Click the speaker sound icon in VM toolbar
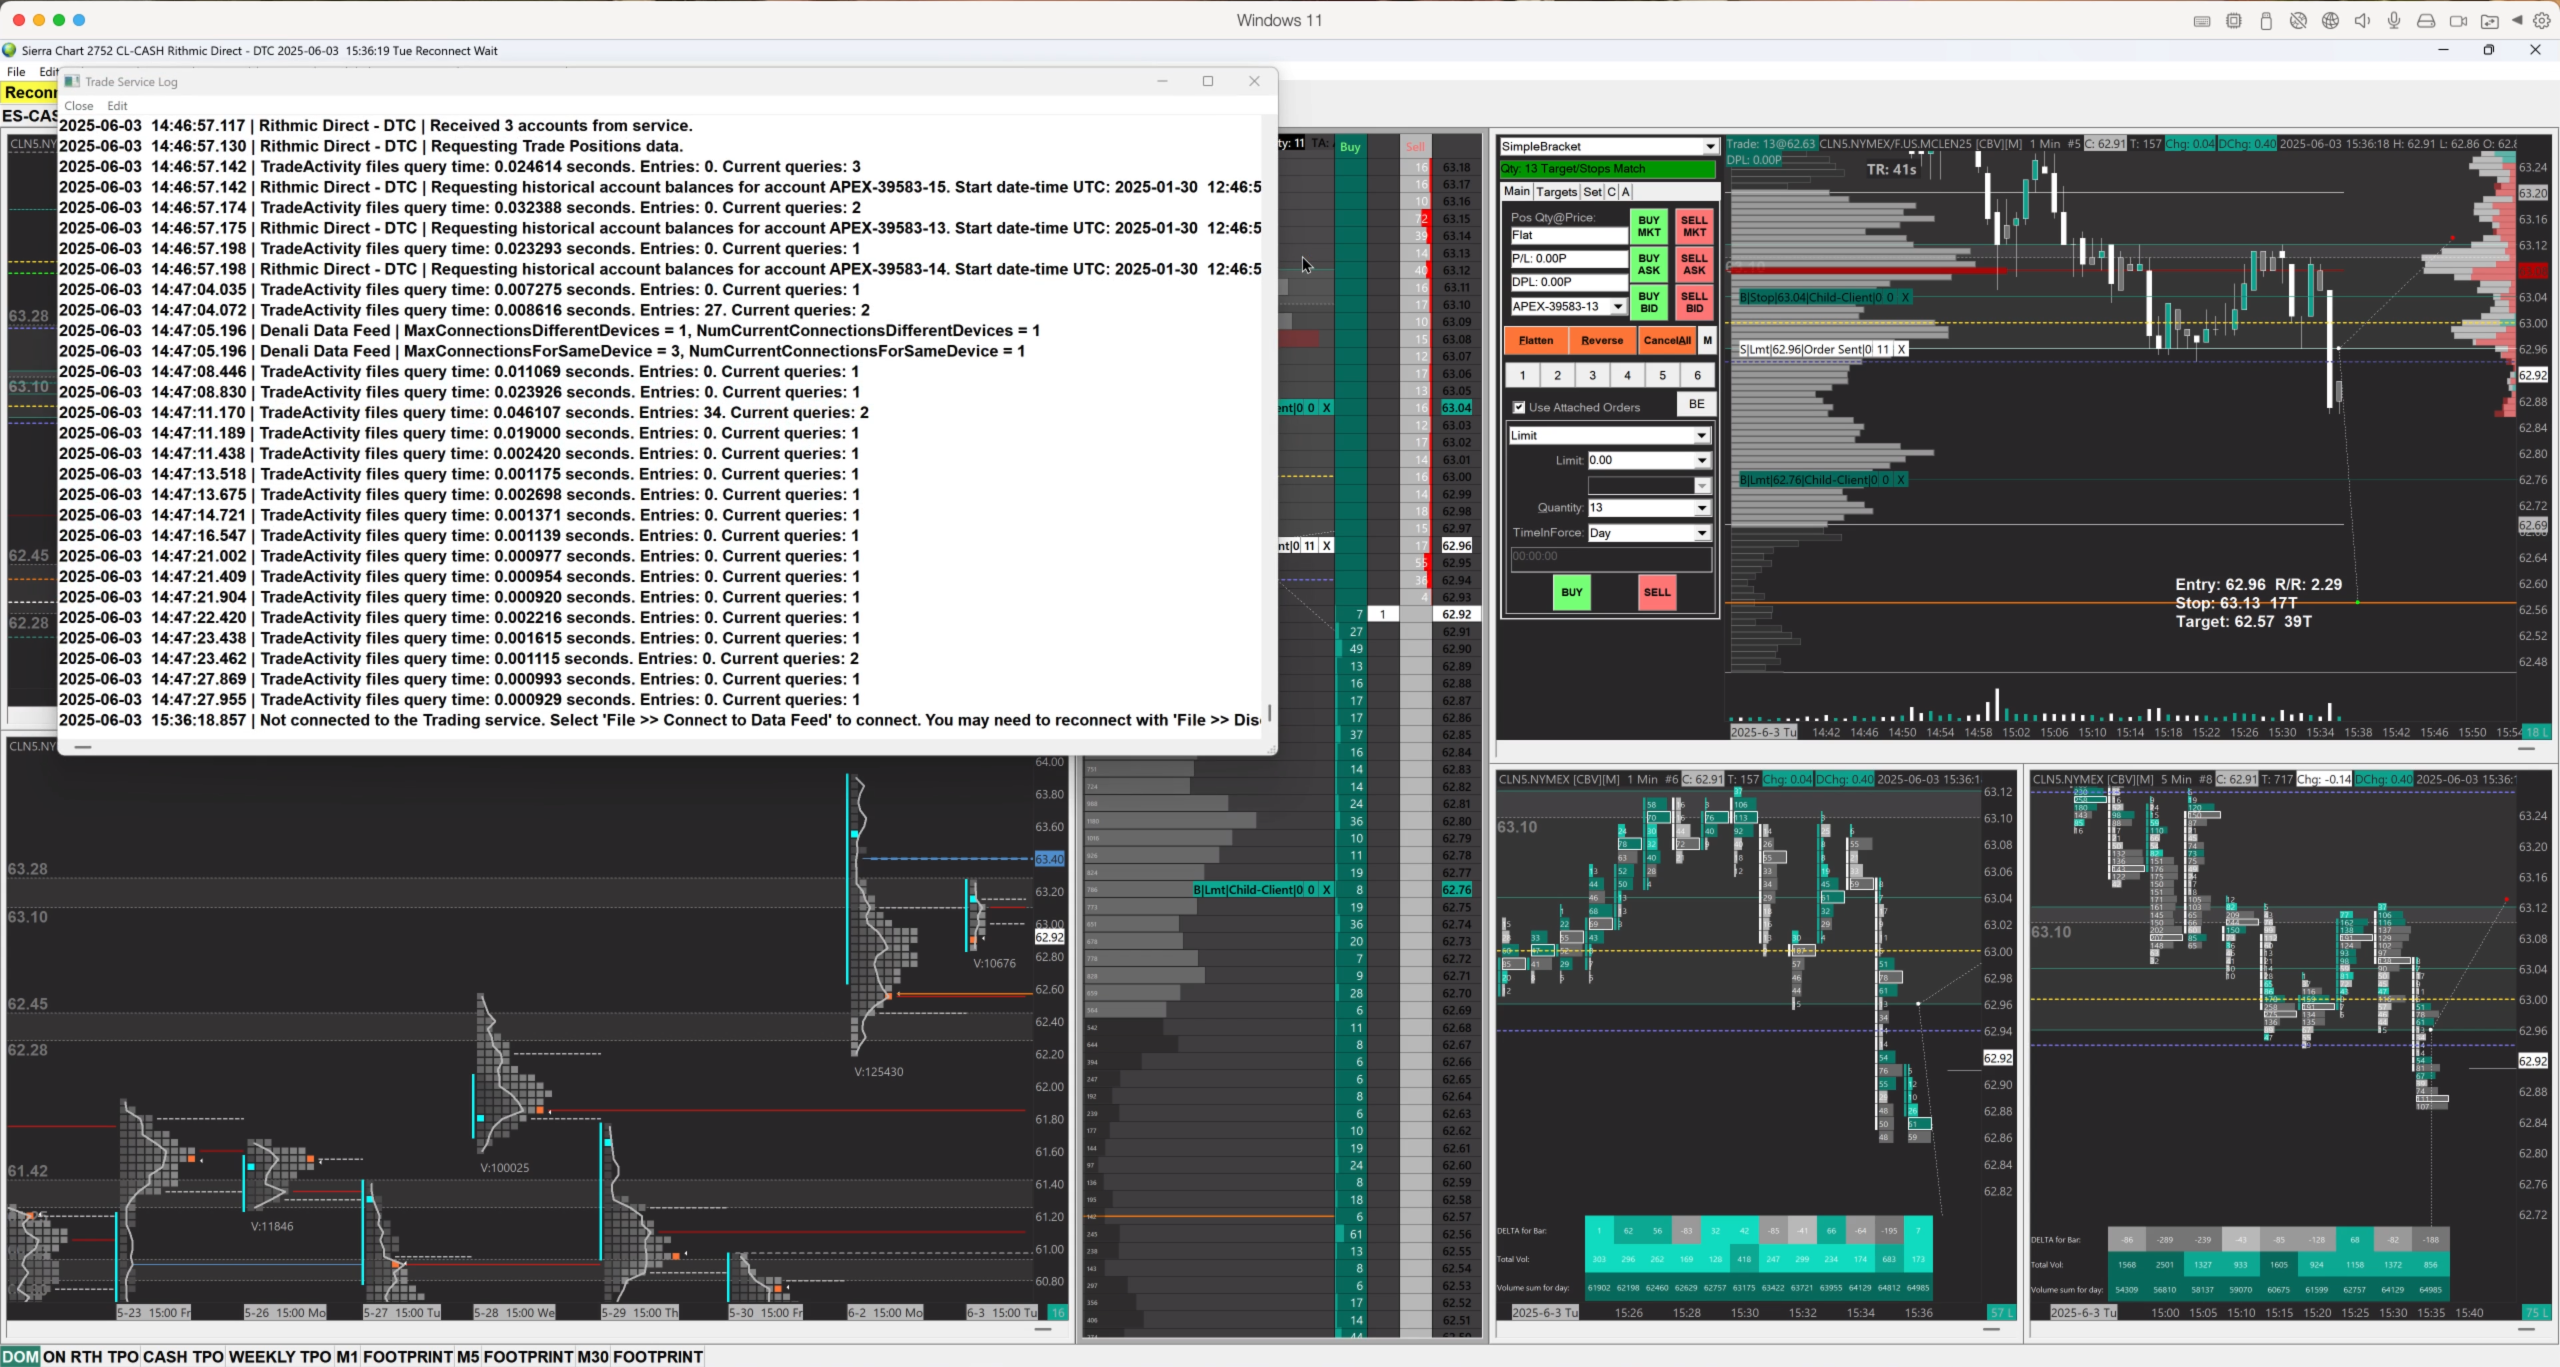 [2362, 21]
